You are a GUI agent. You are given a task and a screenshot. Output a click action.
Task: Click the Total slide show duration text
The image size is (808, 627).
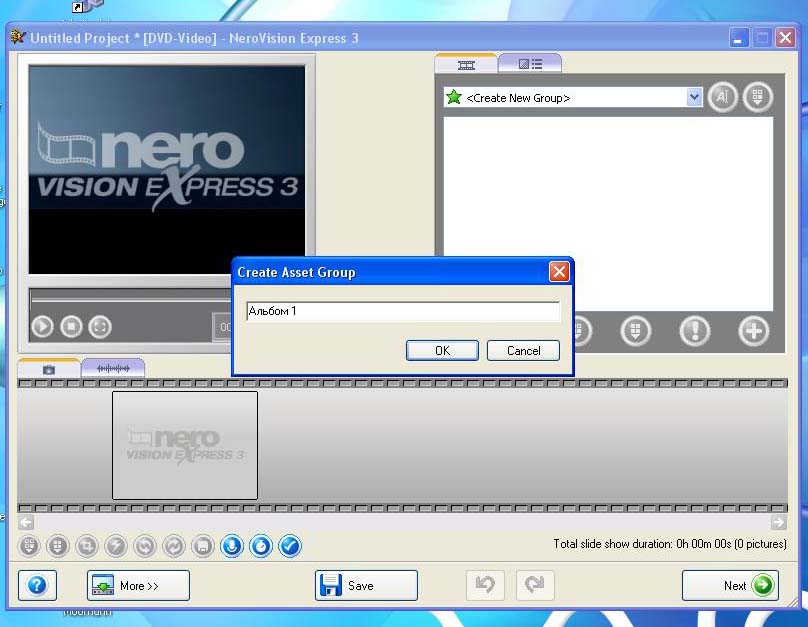pos(669,544)
